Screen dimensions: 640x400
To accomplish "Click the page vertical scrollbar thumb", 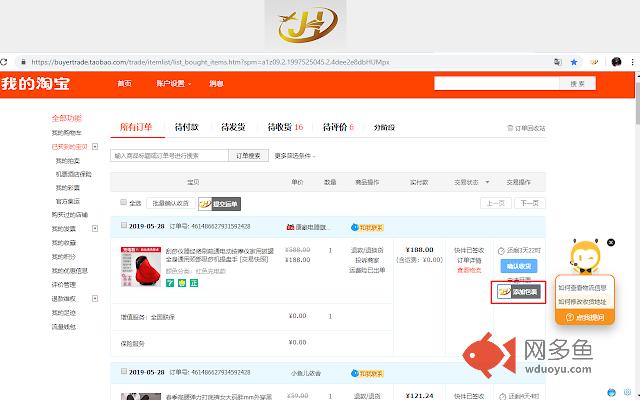I will tap(638, 105).
